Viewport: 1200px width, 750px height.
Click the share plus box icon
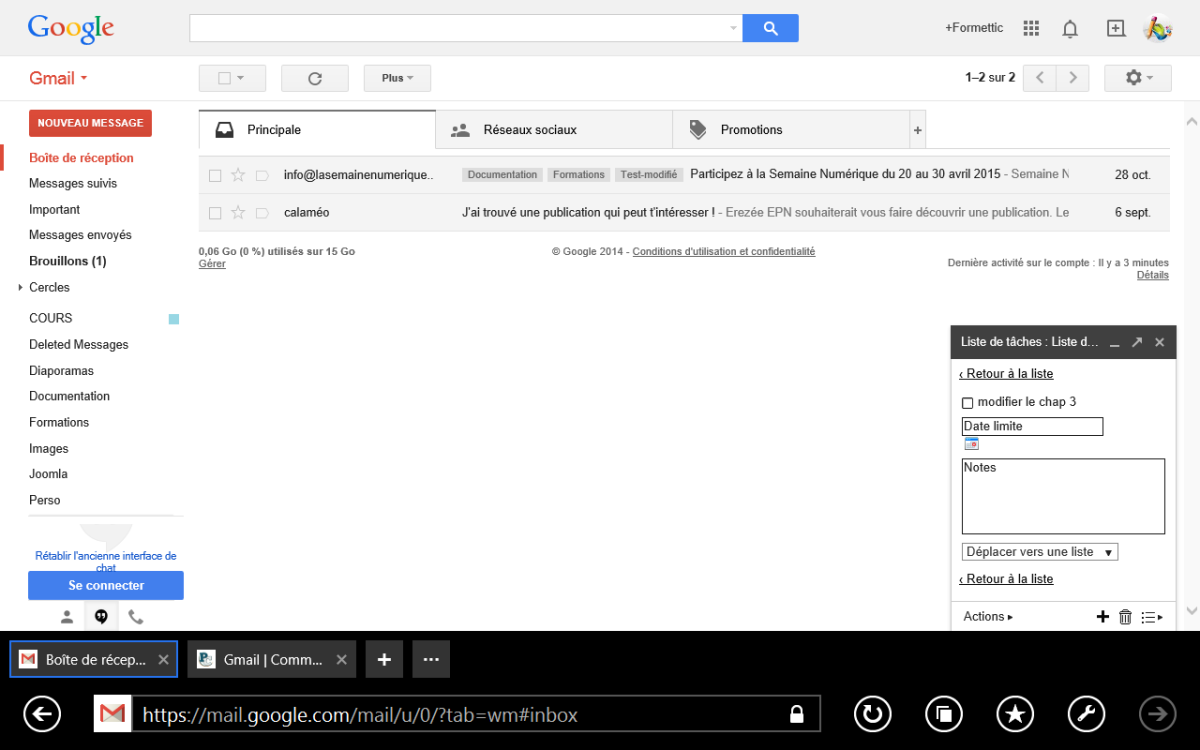pyautogui.click(x=1116, y=28)
